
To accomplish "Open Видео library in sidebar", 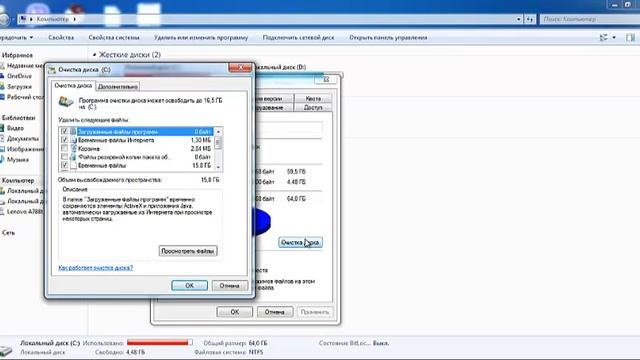I will click(x=15, y=128).
